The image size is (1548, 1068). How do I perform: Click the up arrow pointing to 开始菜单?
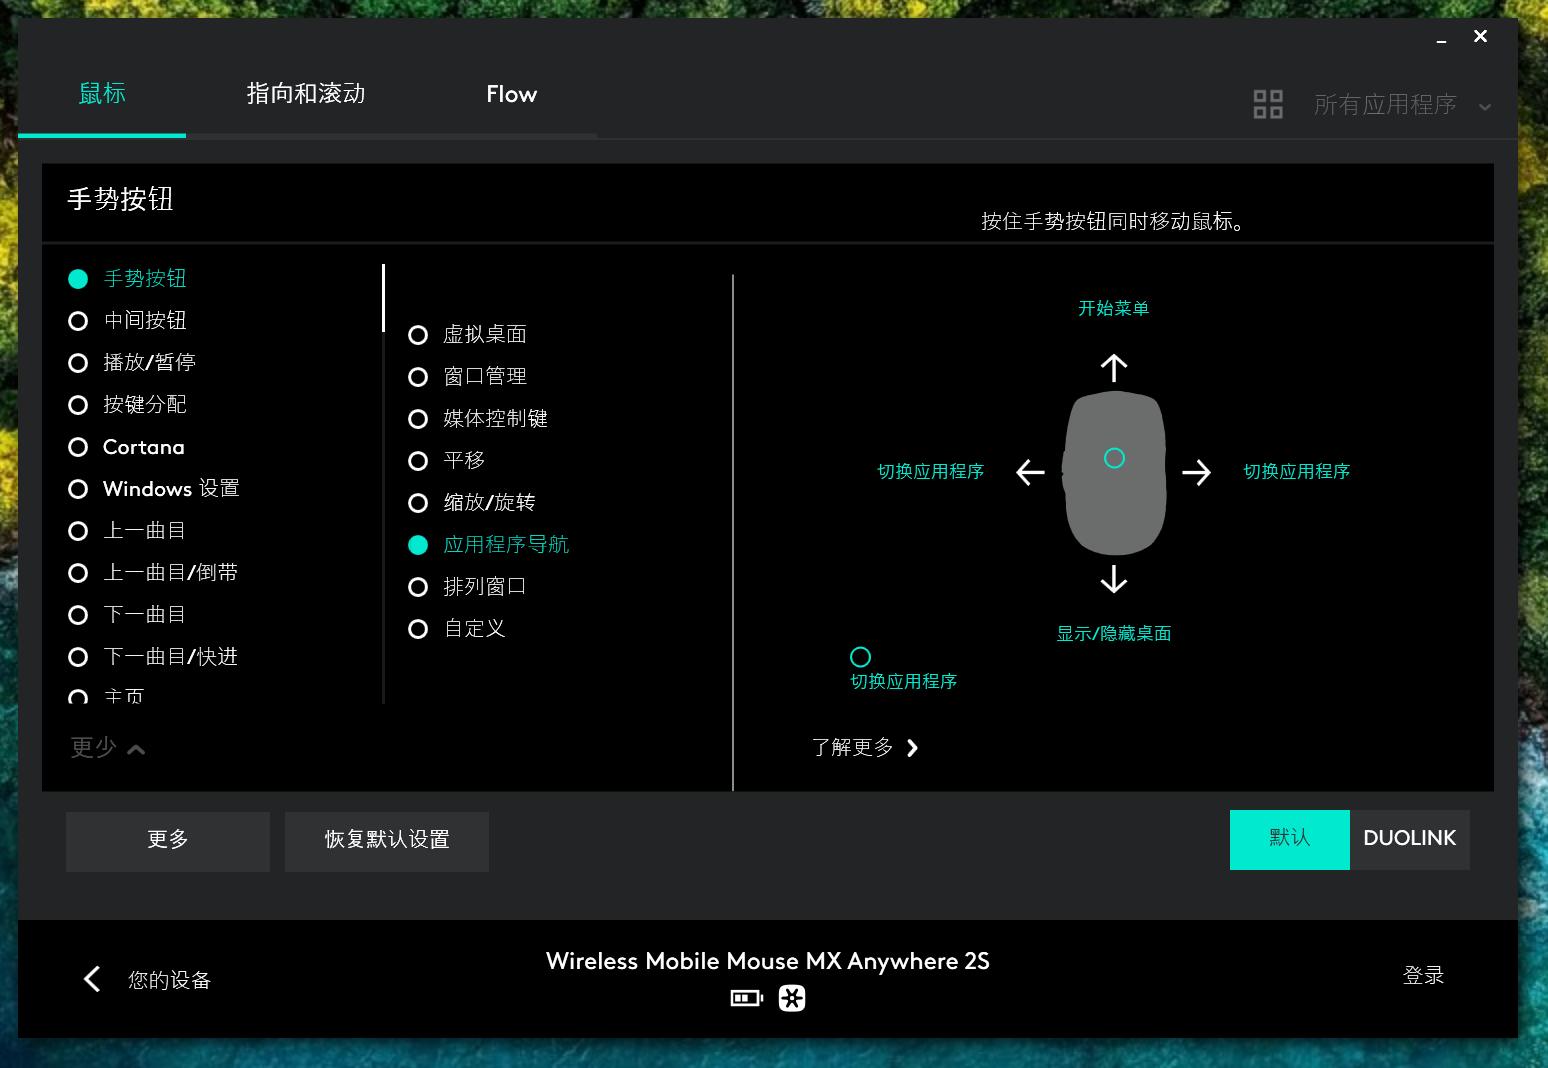tap(1113, 367)
